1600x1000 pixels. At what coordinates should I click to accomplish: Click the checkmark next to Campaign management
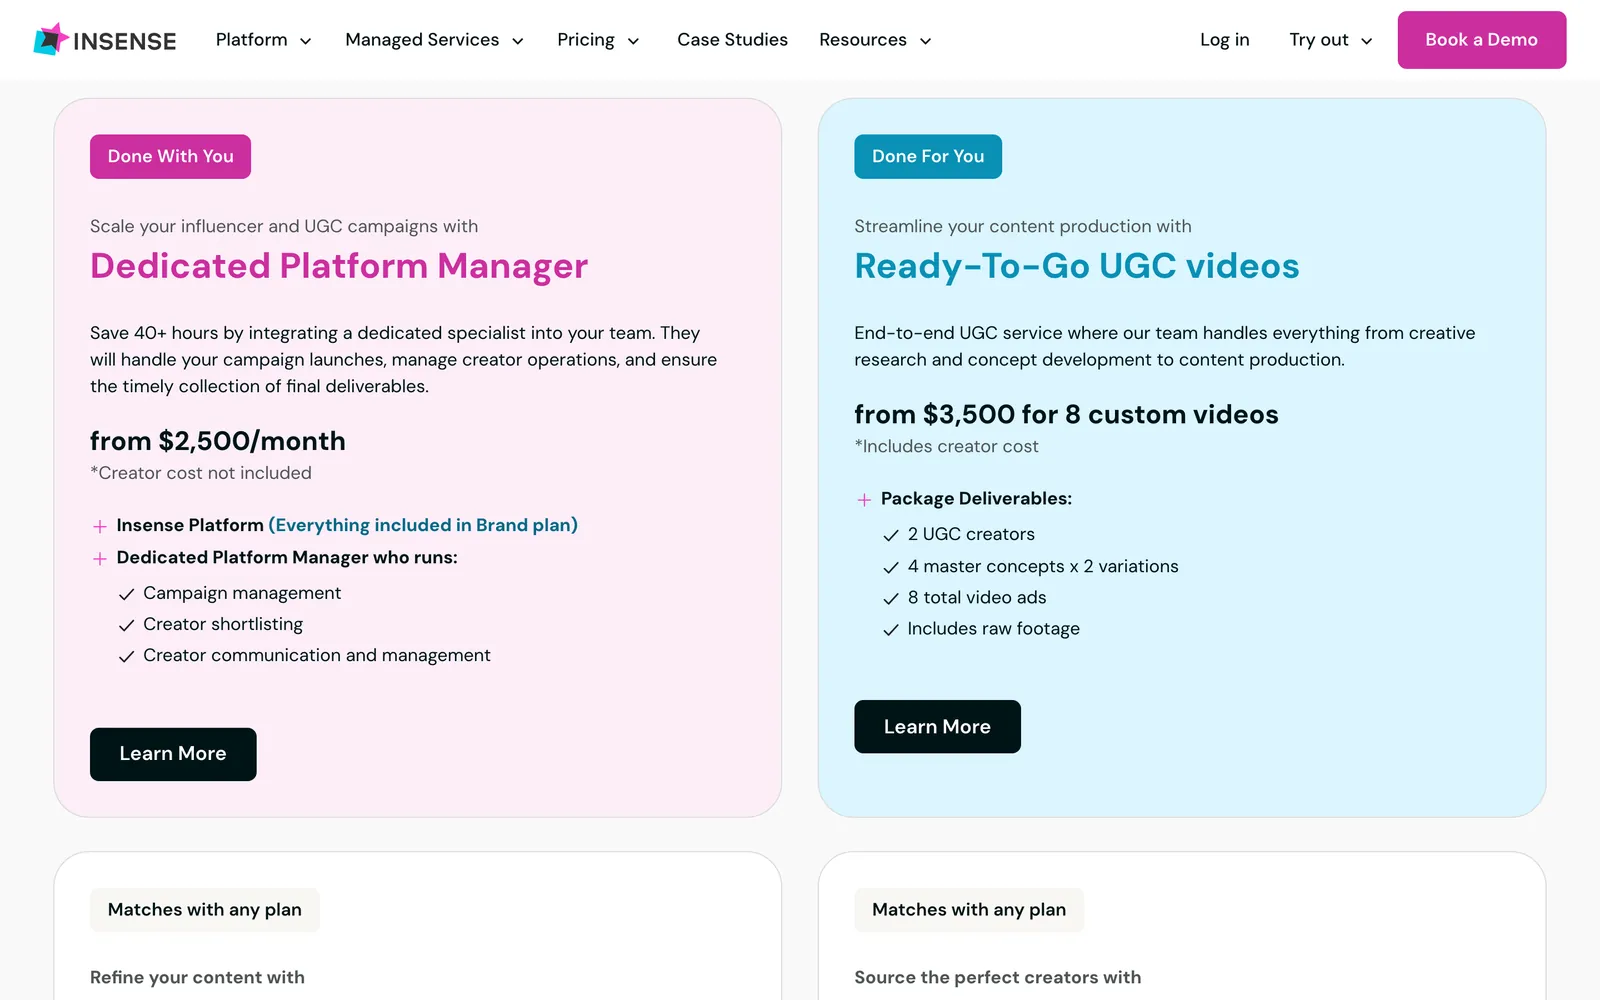coord(126,594)
